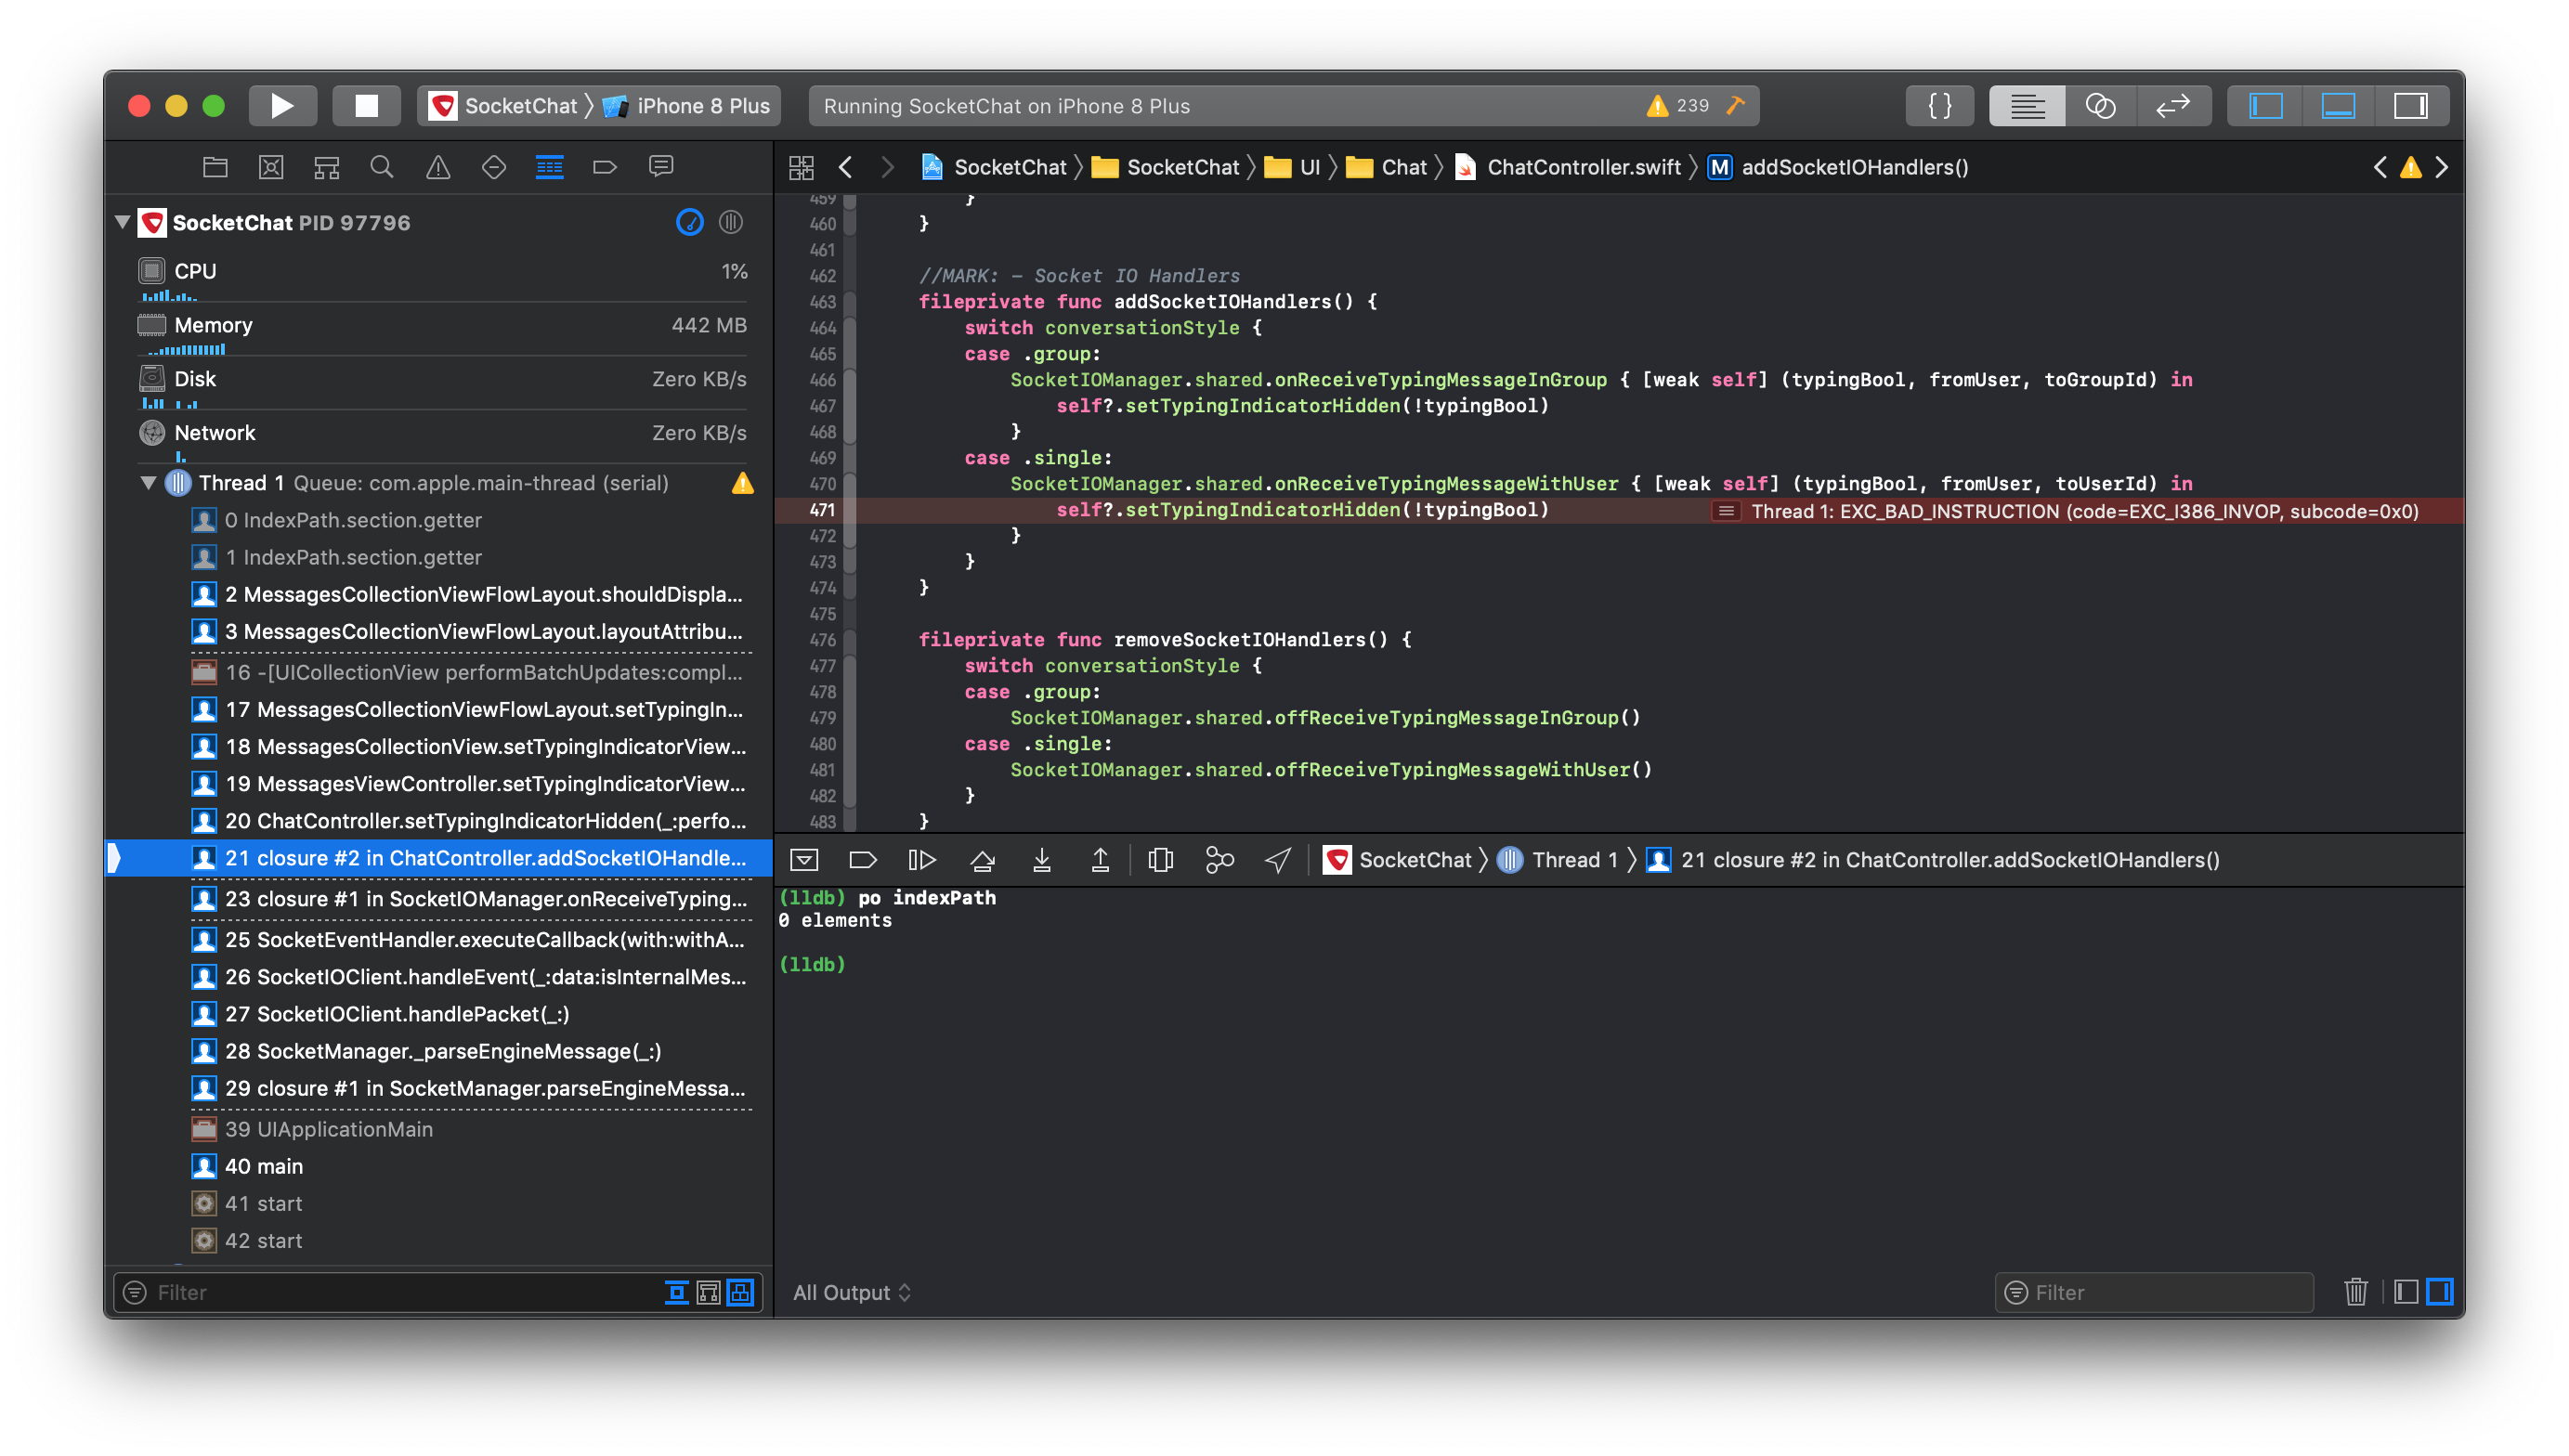The height and width of the screenshot is (1456, 2569).
Task: Open the Issue navigator tab
Action: (x=438, y=167)
